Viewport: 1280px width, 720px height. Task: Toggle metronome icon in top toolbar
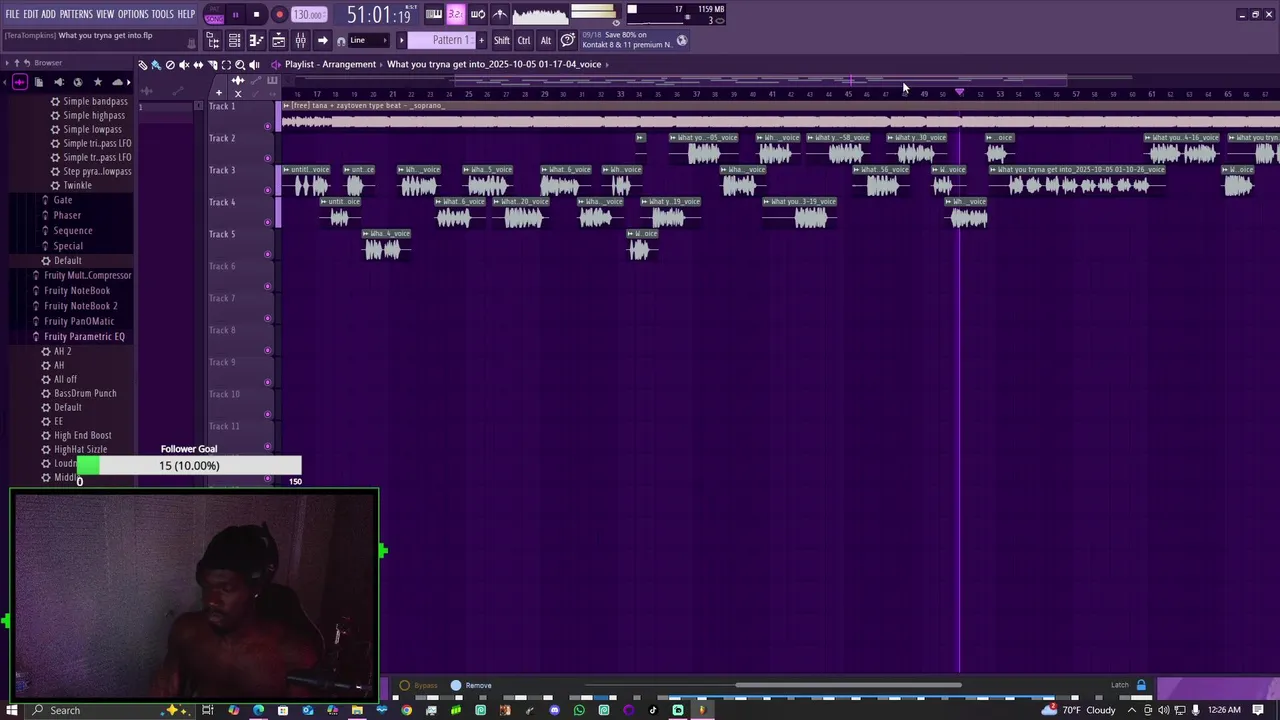click(500, 14)
